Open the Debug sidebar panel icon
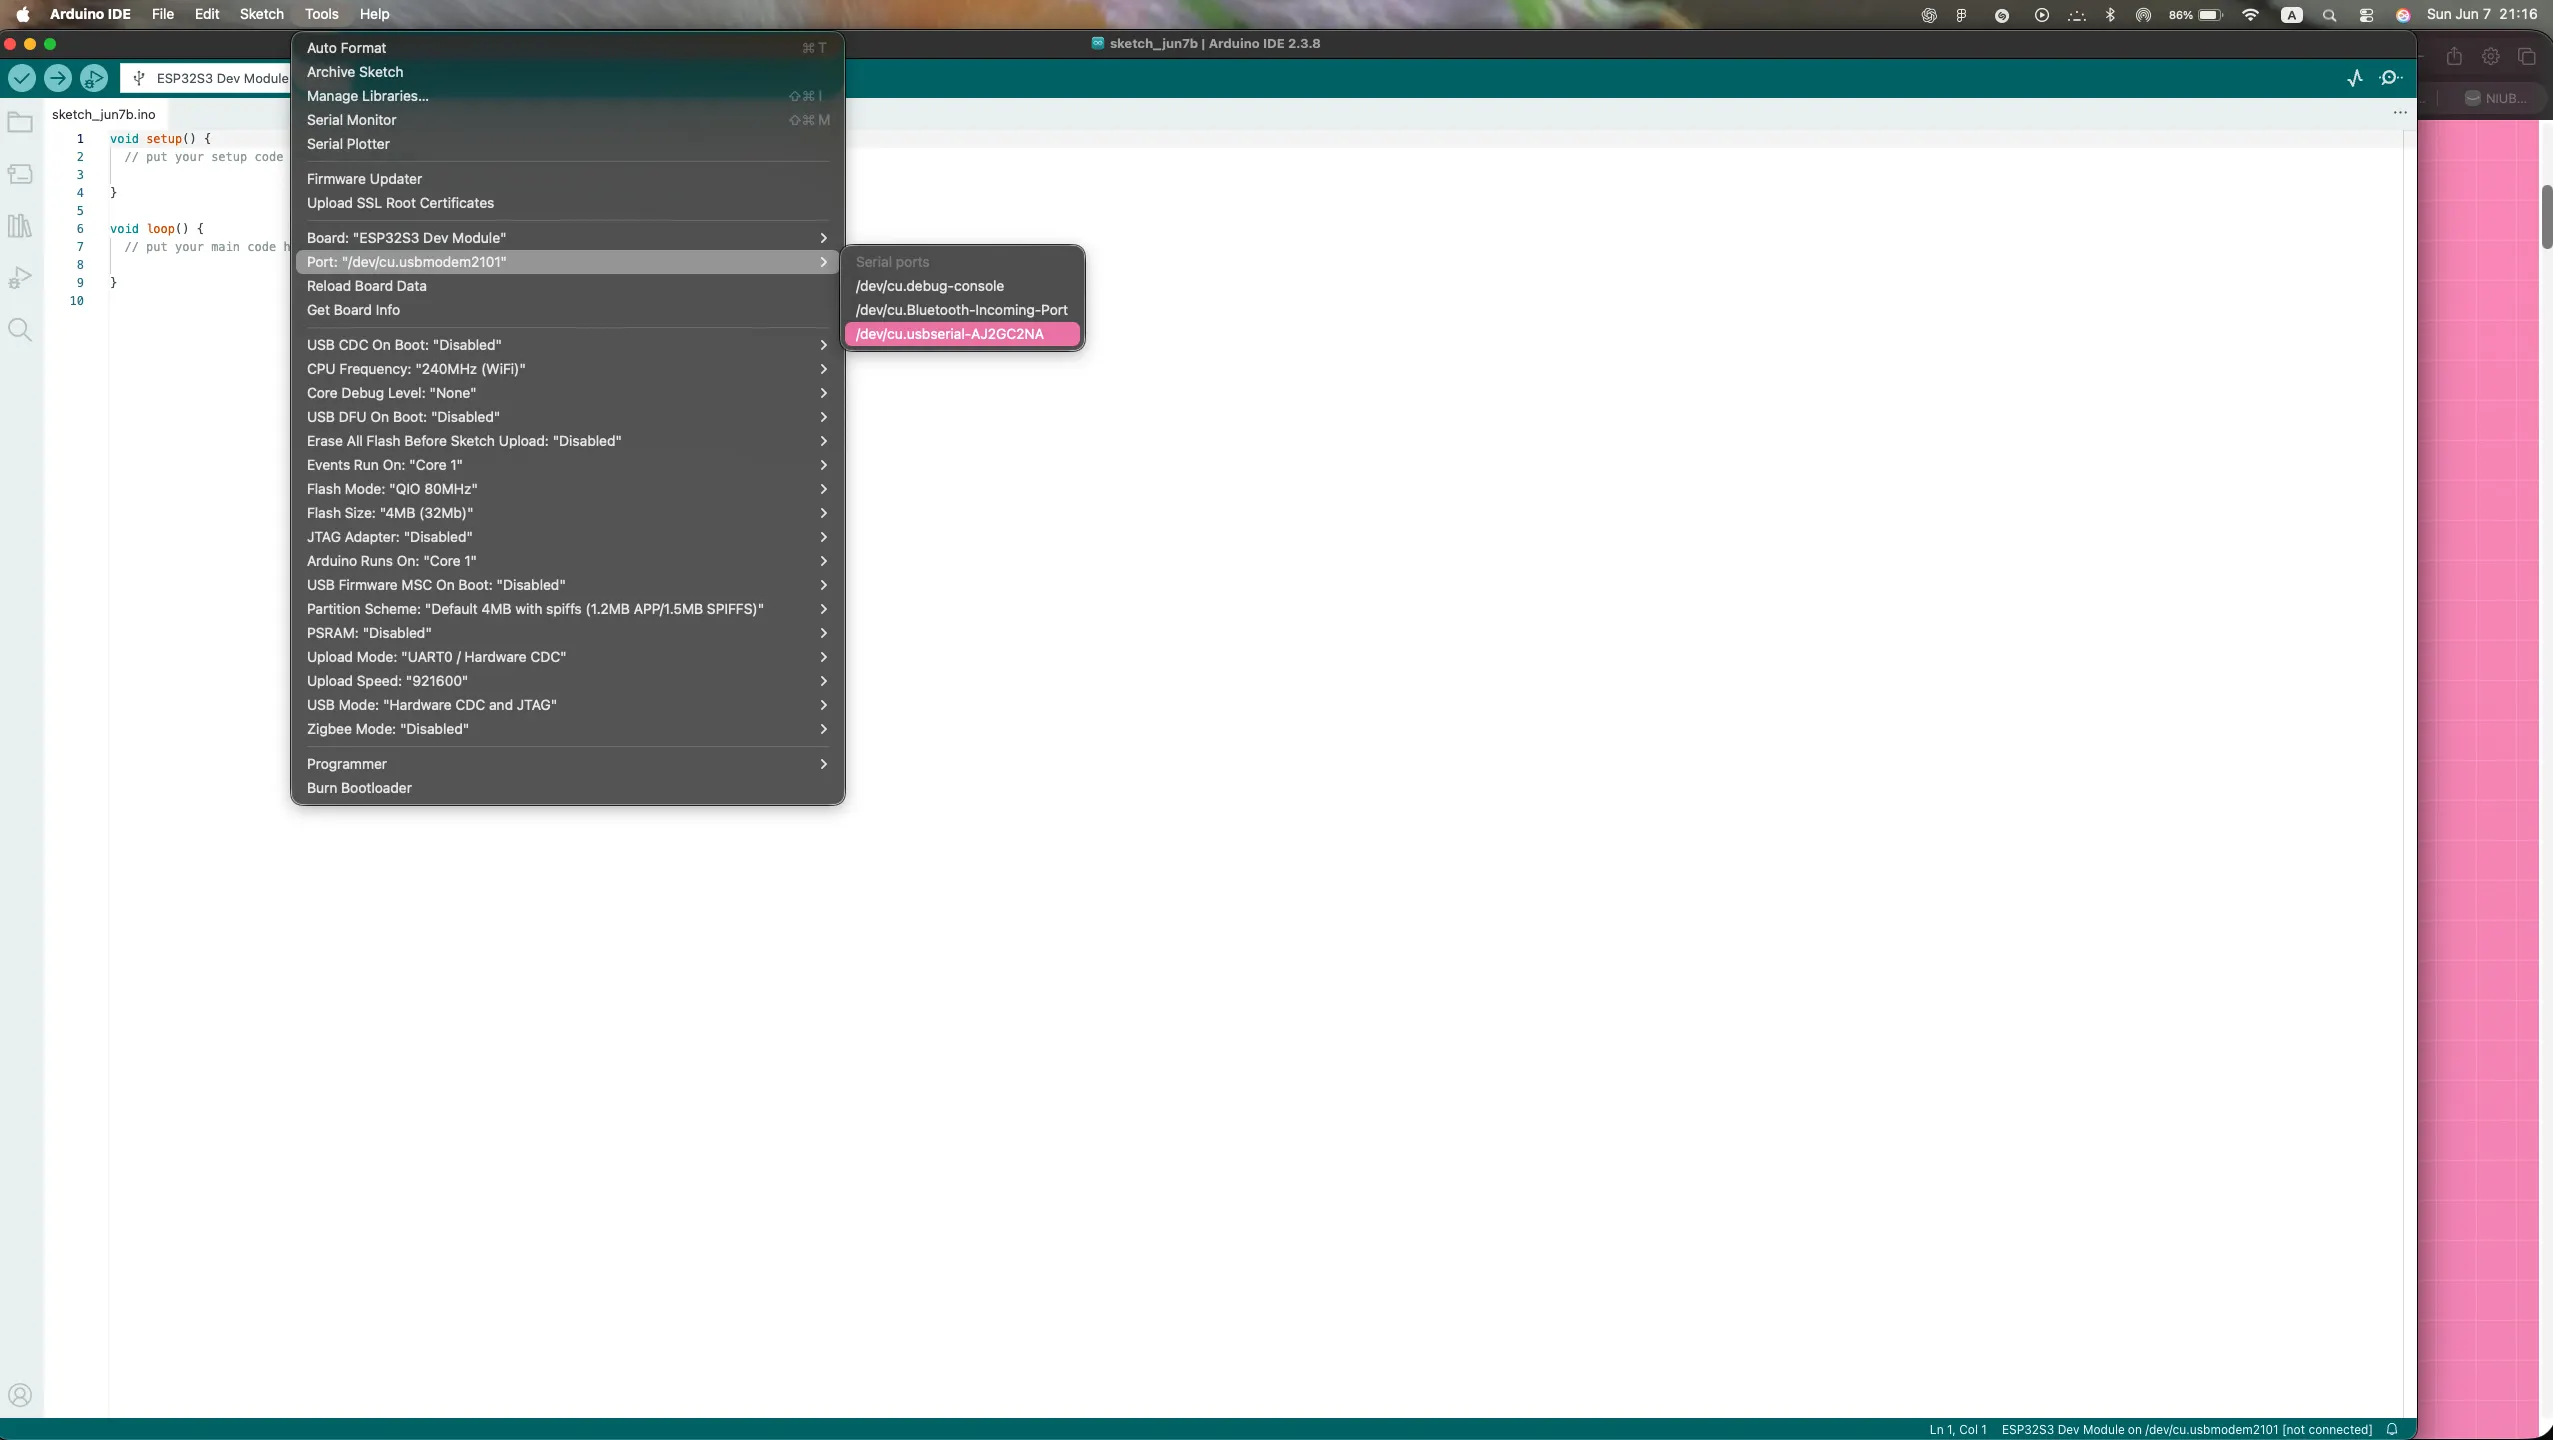The width and height of the screenshot is (2553, 1440). click(x=20, y=278)
